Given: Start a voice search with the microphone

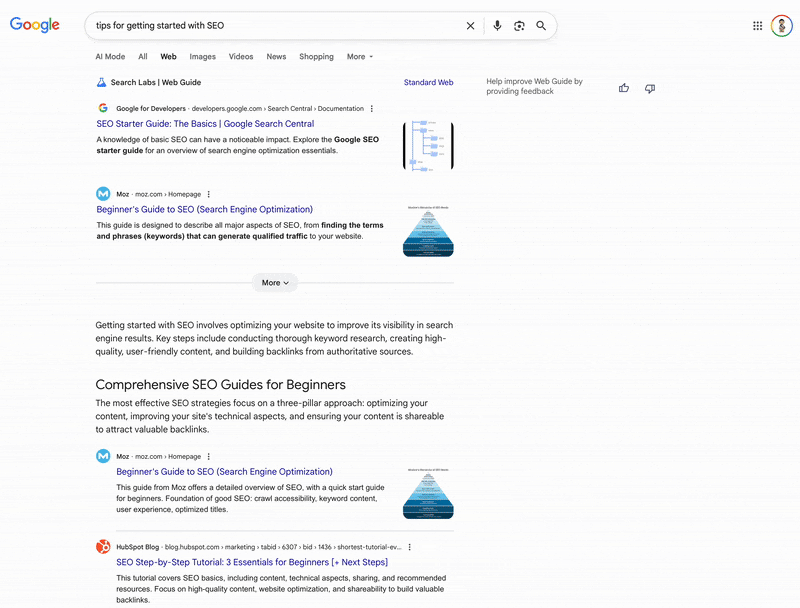Looking at the screenshot, I should 497,26.
